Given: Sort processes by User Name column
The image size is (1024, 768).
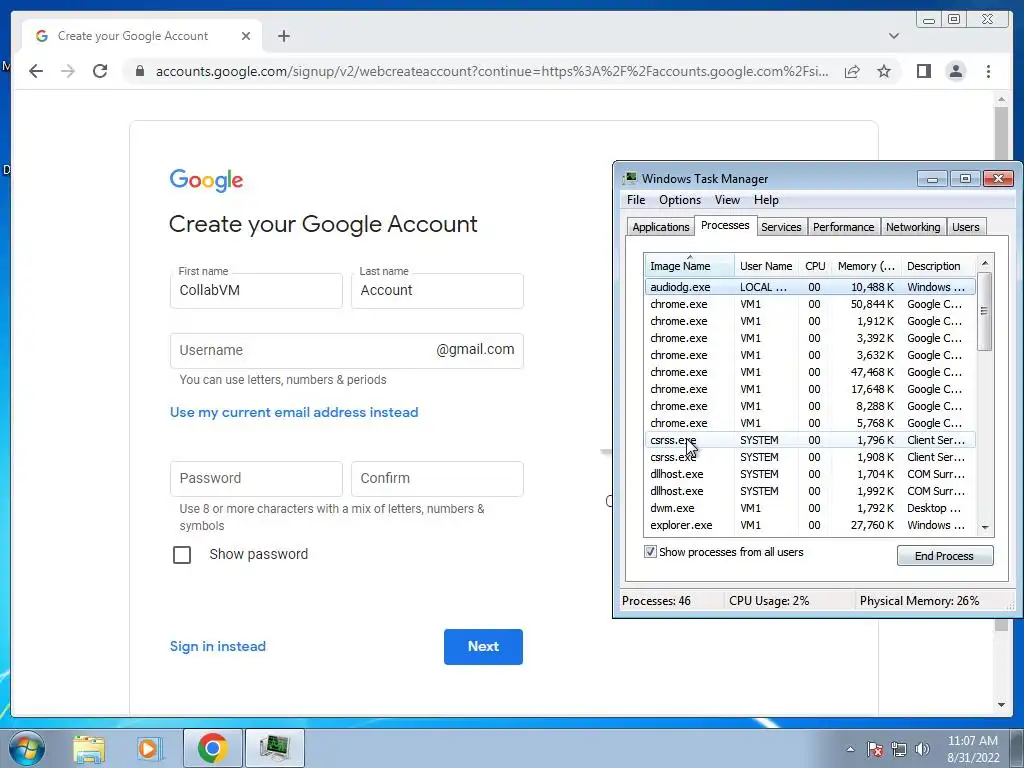Looking at the screenshot, I should tap(766, 266).
